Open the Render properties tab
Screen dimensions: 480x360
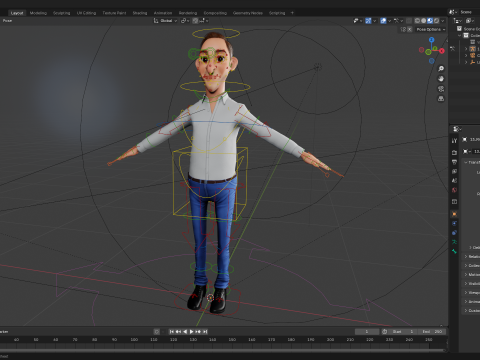454,152
